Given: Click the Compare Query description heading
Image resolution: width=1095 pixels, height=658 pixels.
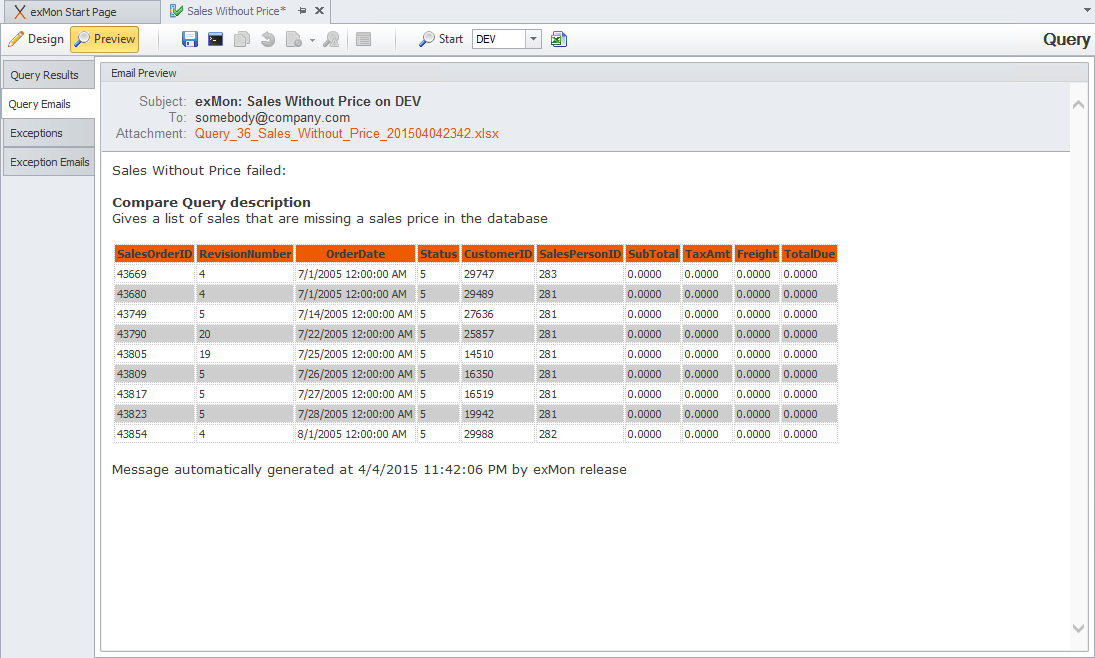Looking at the screenshot, I should point(212,203).
